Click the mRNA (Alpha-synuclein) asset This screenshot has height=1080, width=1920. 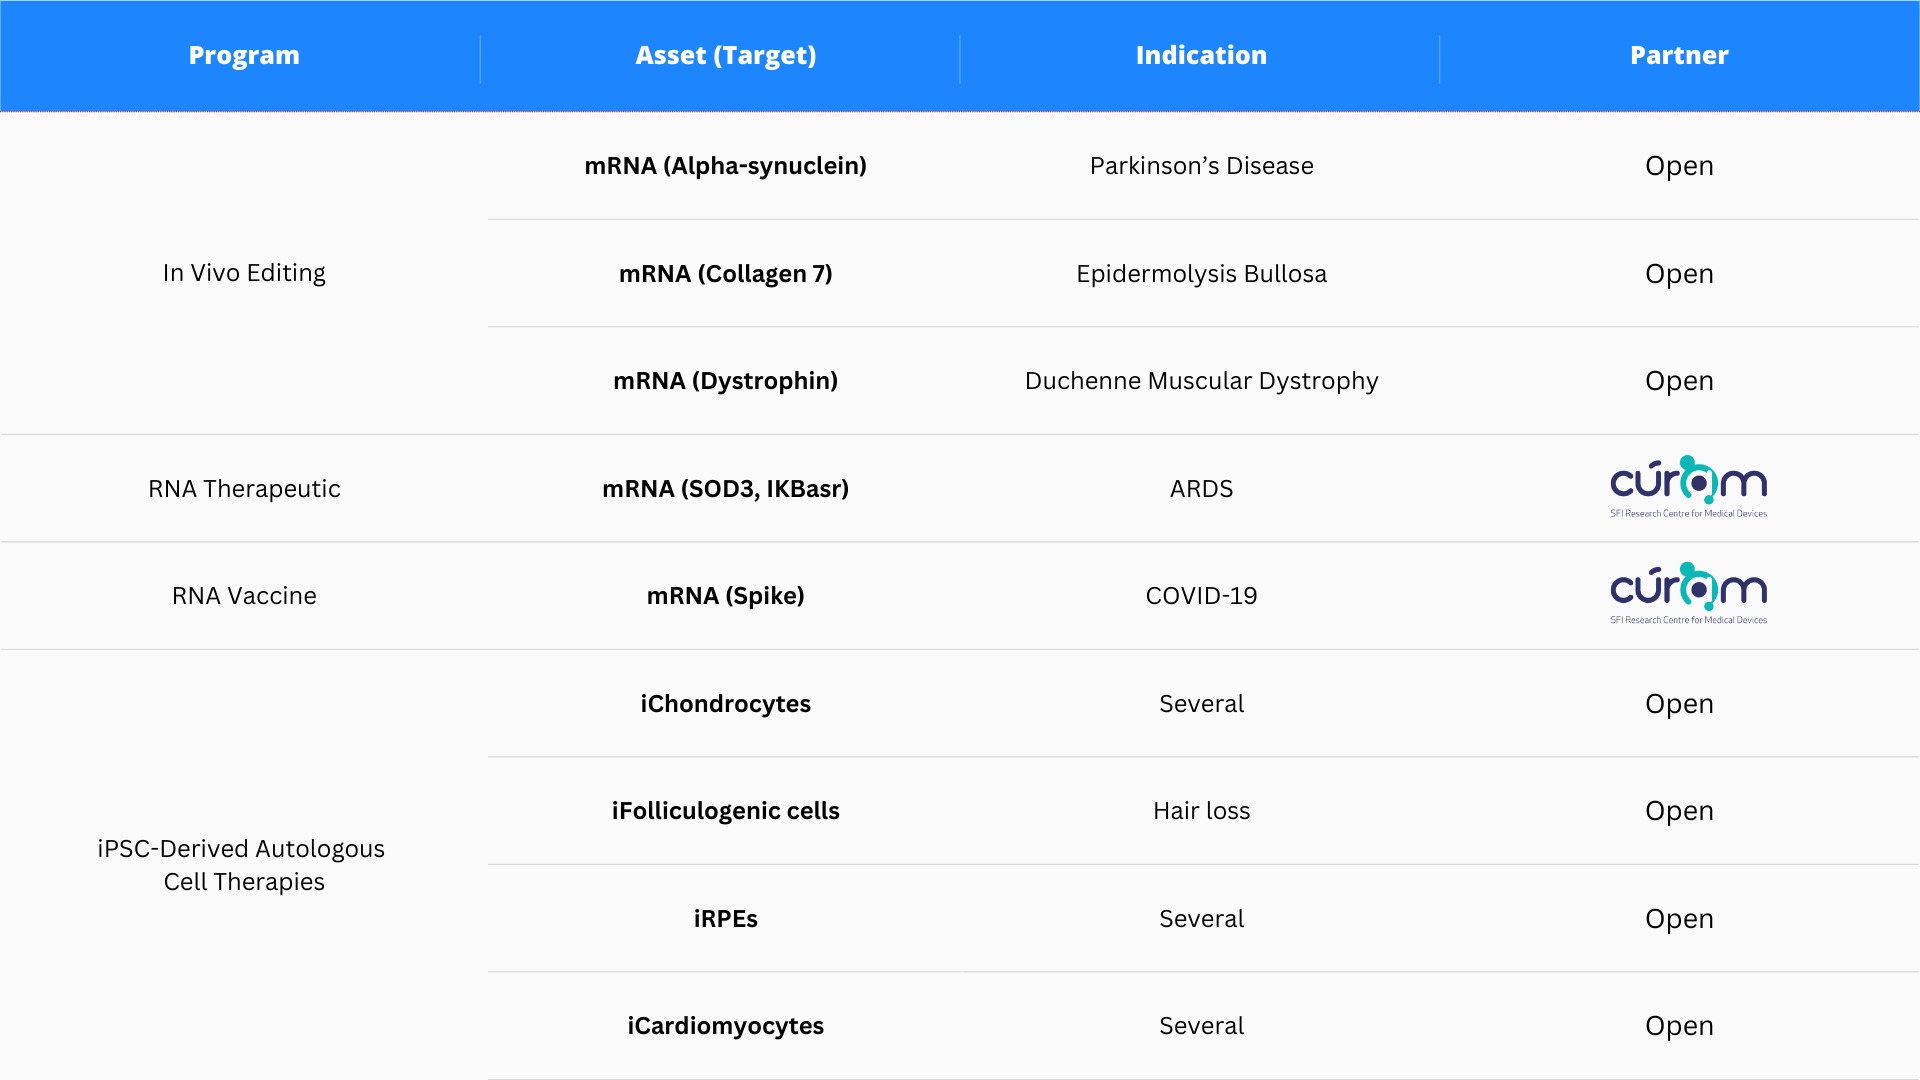726,166
